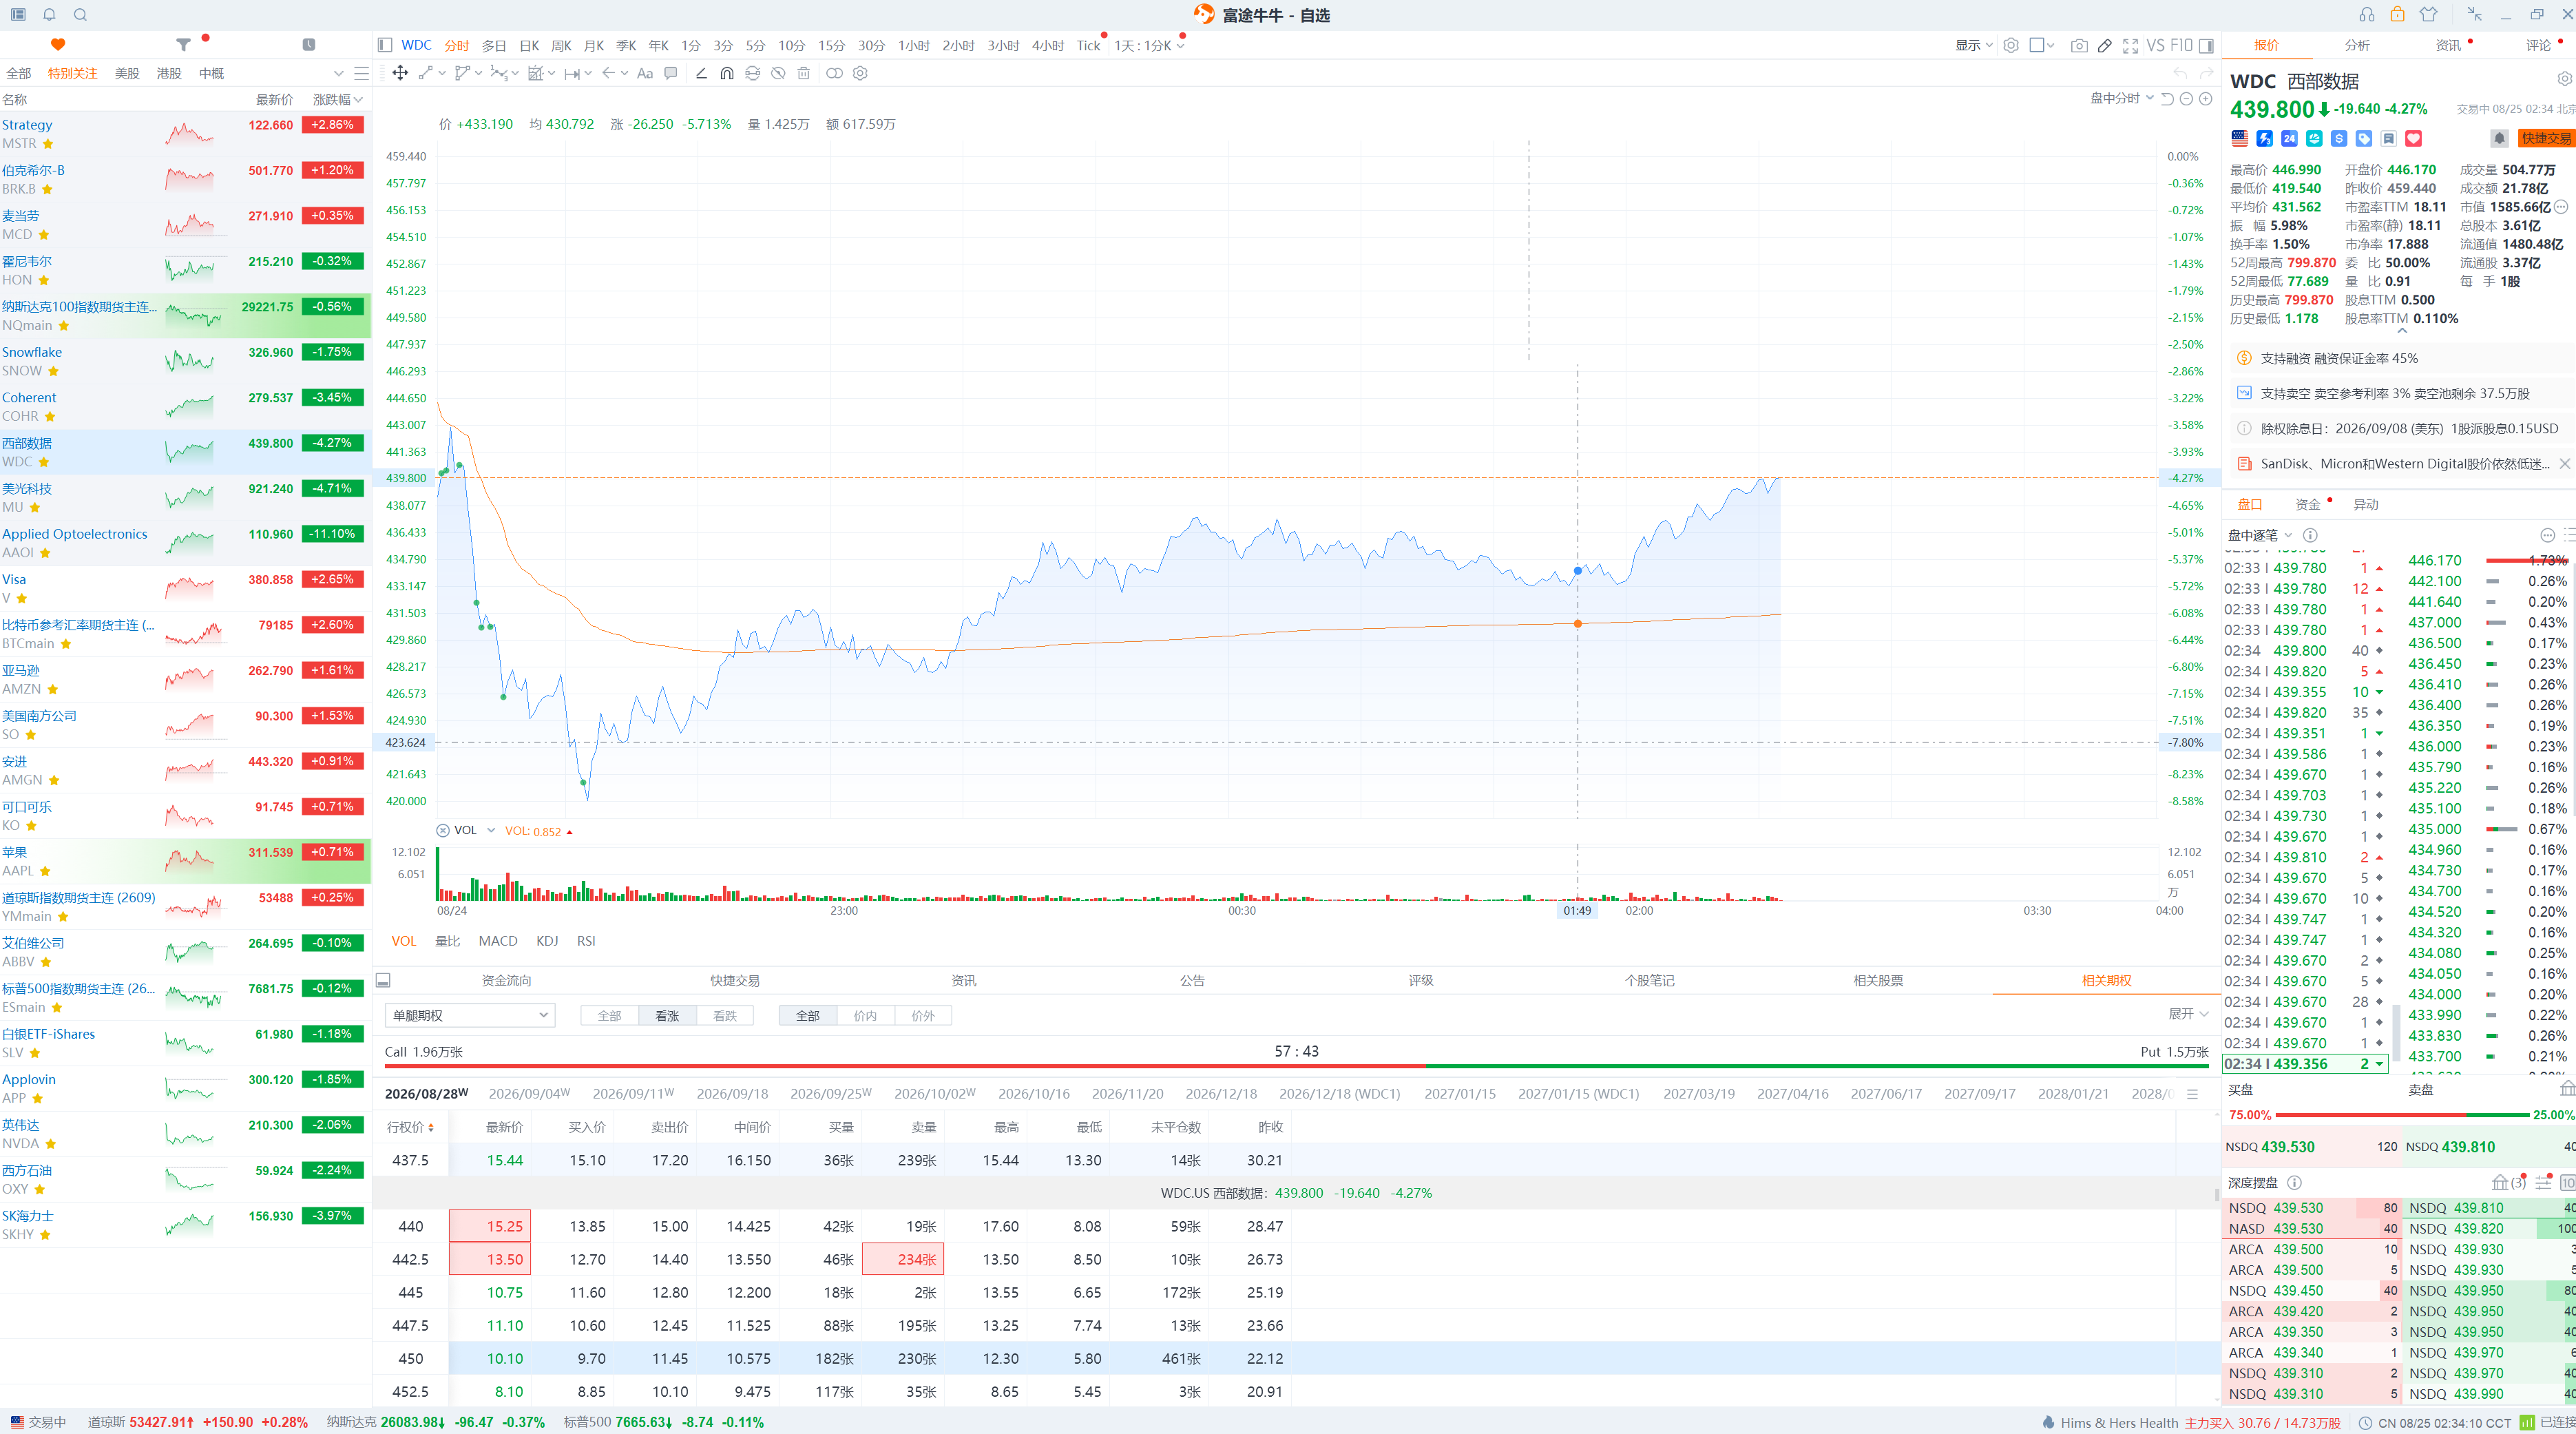Expand watchlist group tabs chevron

click(x=338, y=73)
